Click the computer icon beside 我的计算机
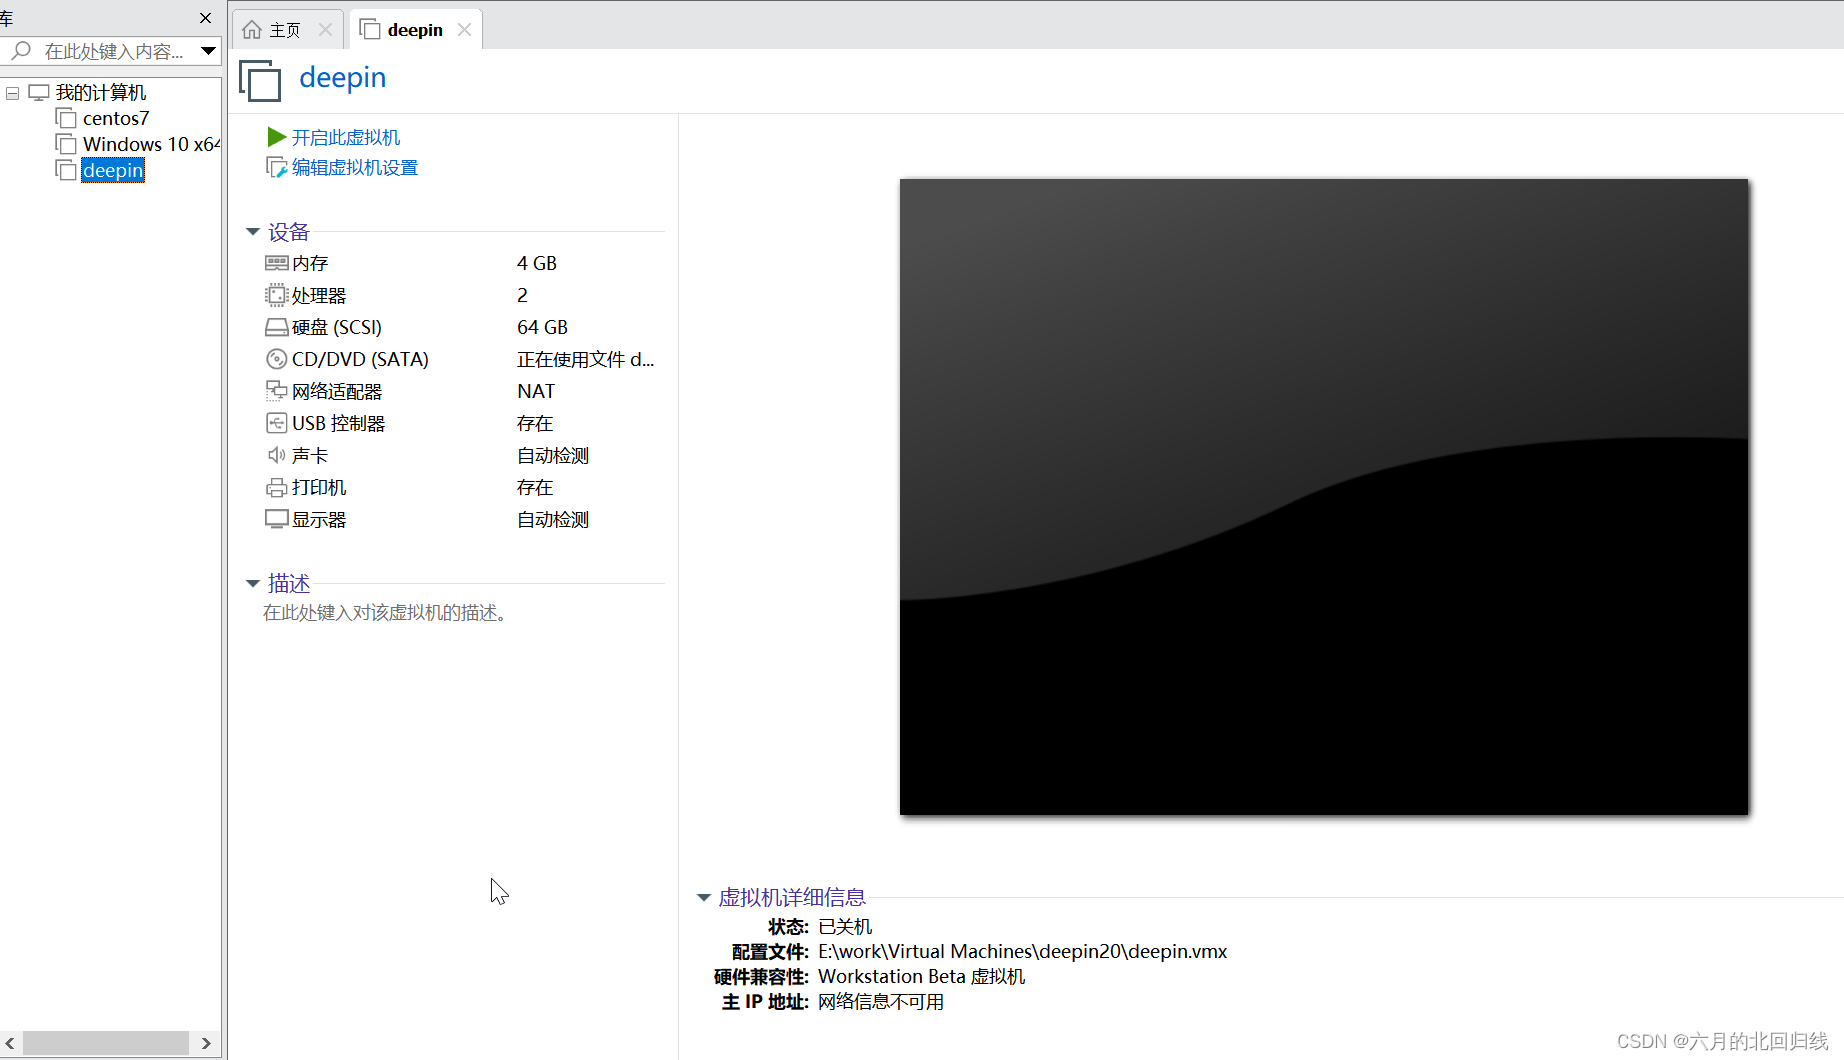 (x=39, y=92)
